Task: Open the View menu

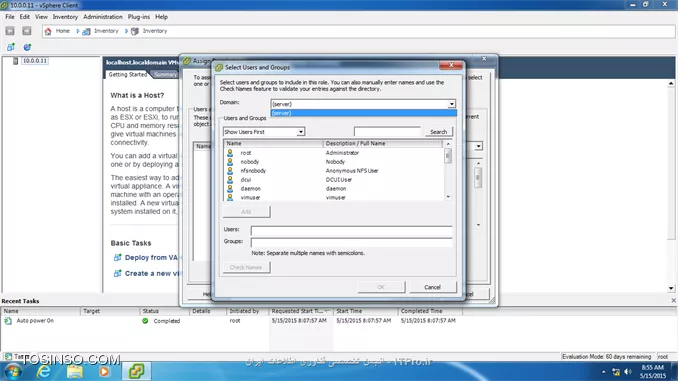Action: (41, 17)
